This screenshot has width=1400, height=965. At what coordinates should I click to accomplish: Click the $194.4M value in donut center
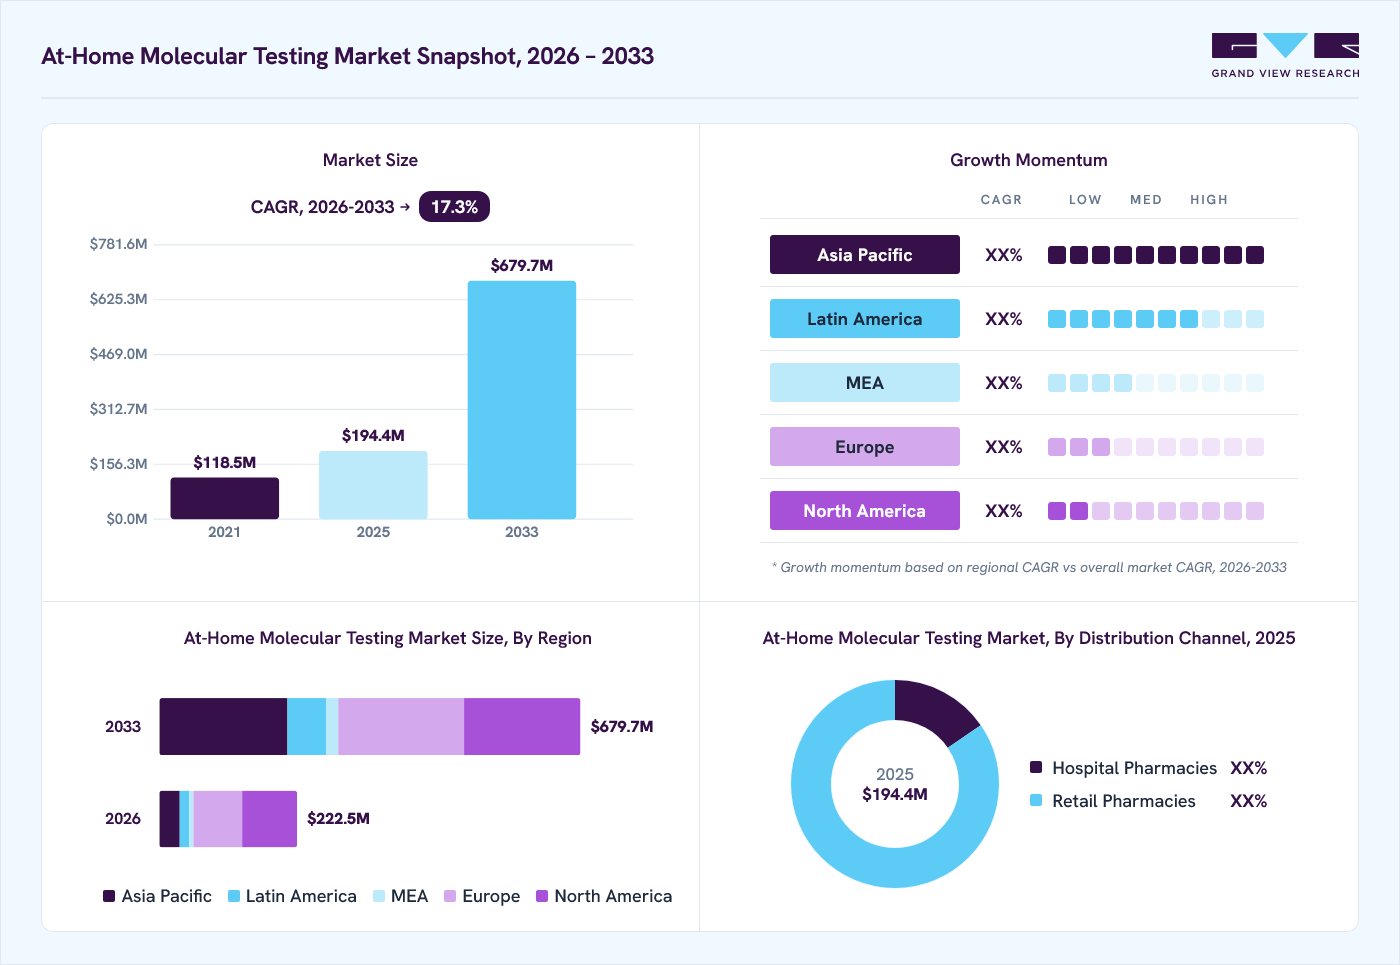(895, 794)
